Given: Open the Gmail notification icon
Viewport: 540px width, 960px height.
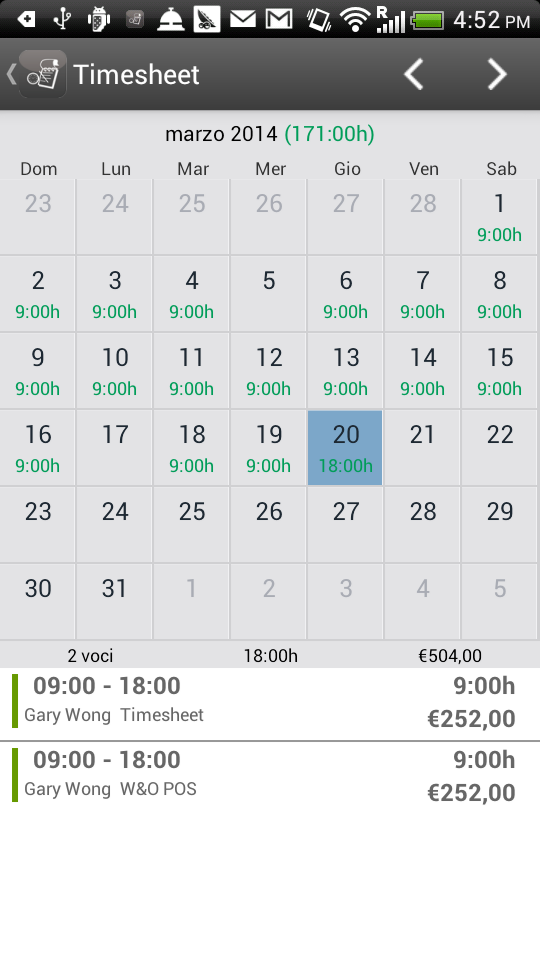Looking at the screenshot, I should click(x=279, y=20).
